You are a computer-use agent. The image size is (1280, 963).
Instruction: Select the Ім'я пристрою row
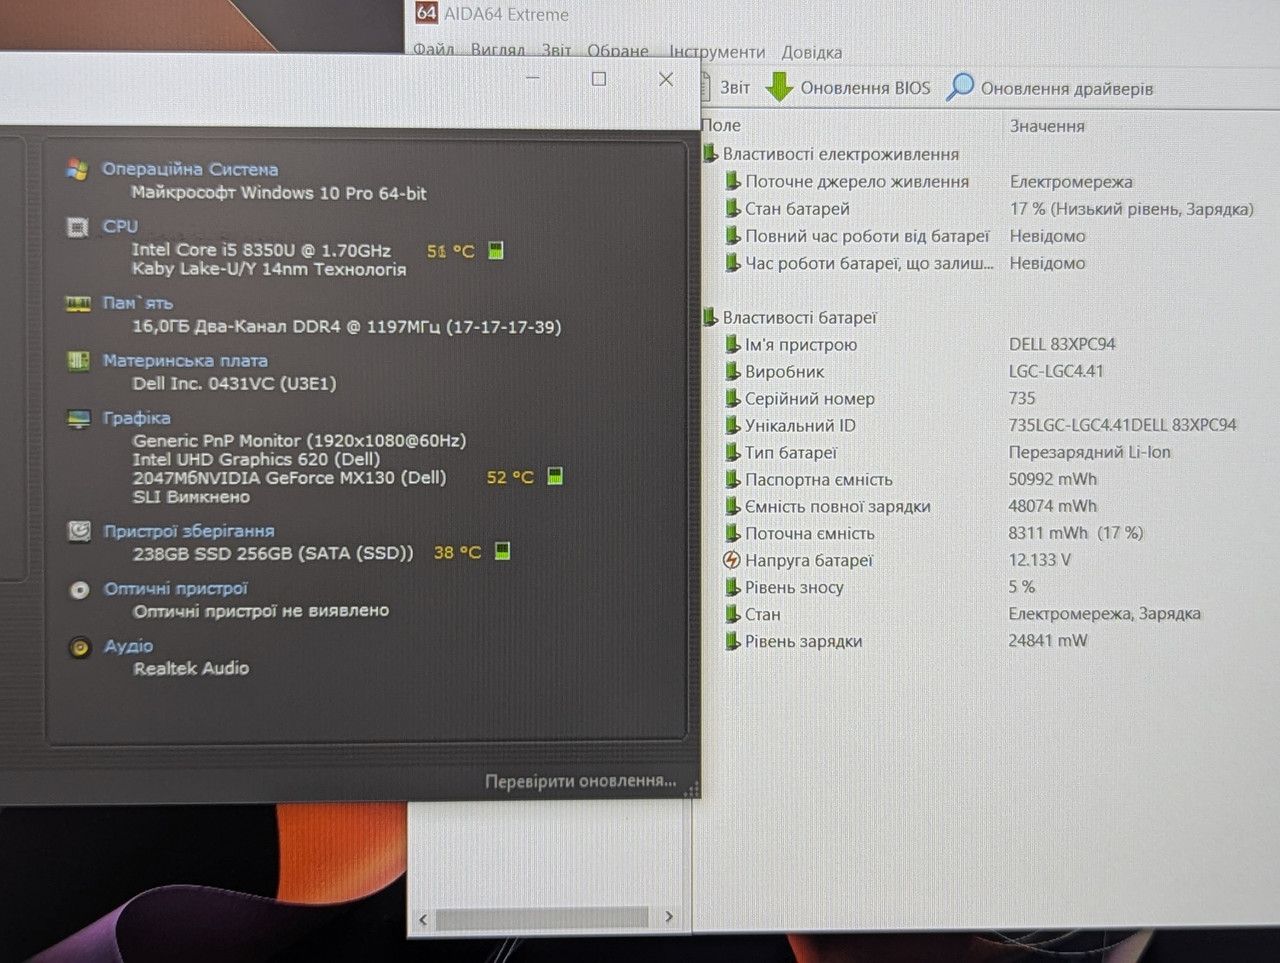921,344
